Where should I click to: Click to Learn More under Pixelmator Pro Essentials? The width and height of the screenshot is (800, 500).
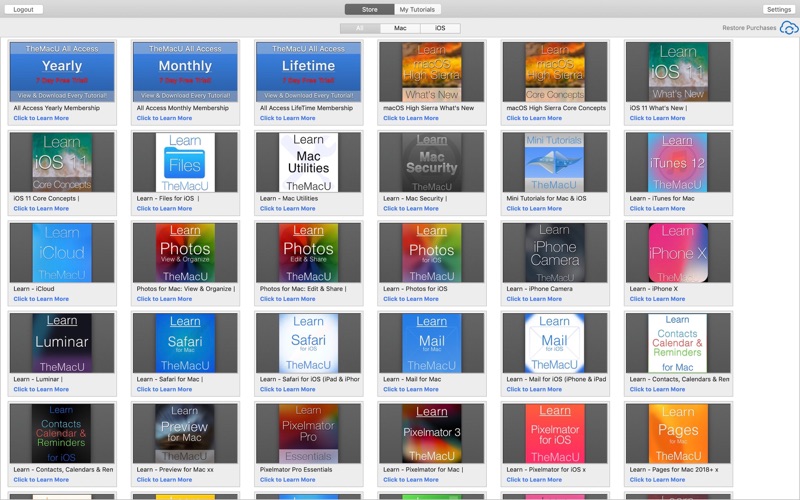pos(287,479)
